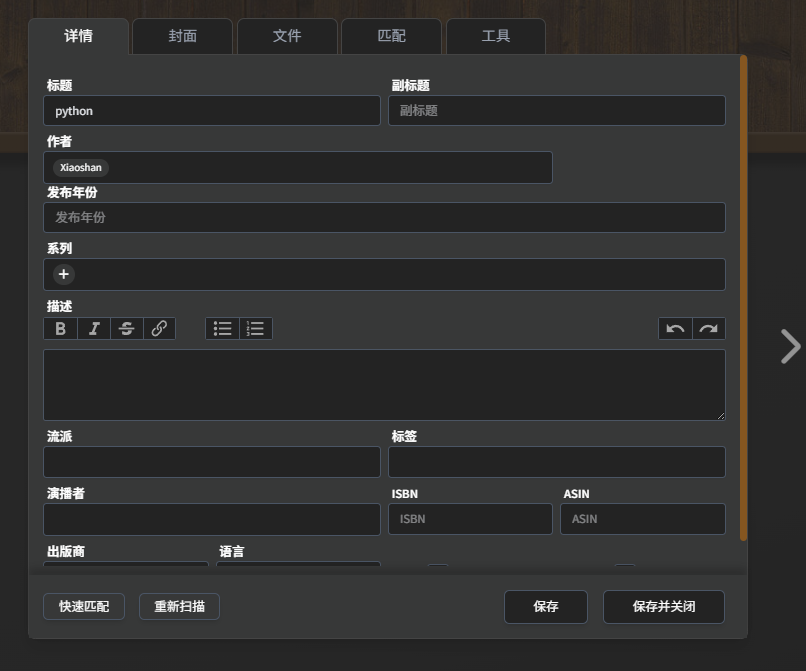Click the strikethrough formatting icon
Viewport: 806px width, 671px height.
point(126,328)
